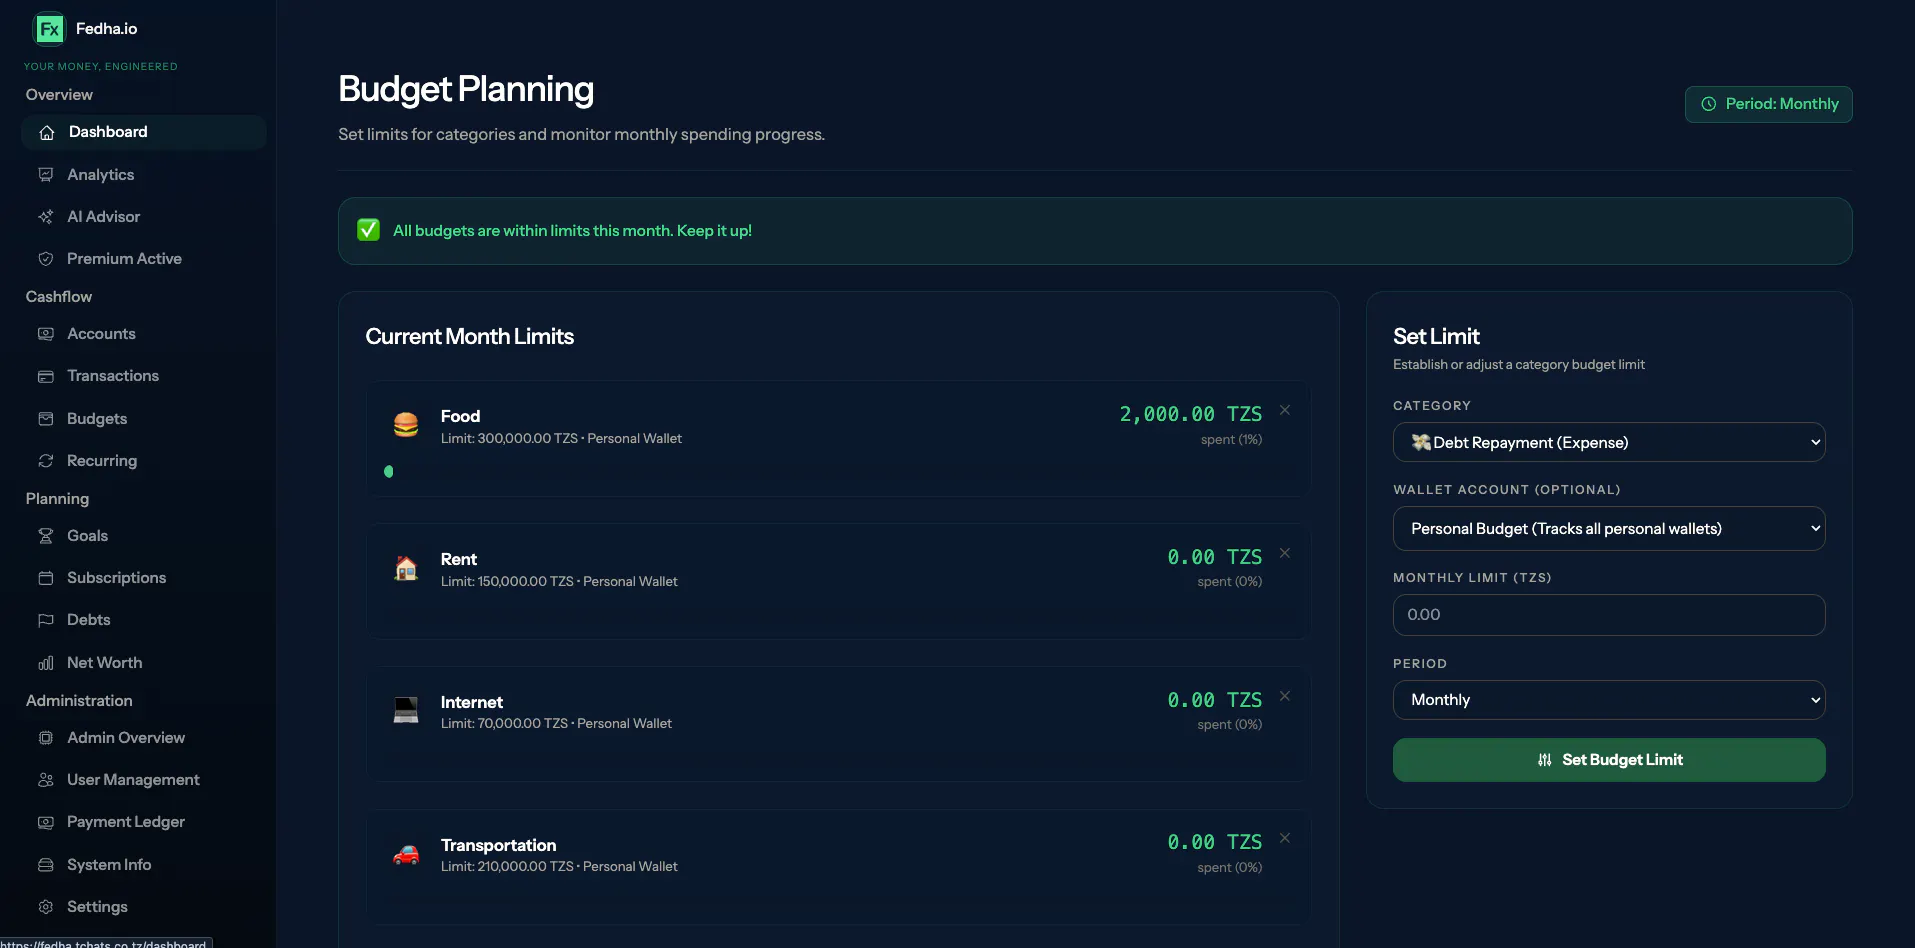Click the System Info icon
The image size is (1915, 948).
pyautogui.click(x=46, y=865)
